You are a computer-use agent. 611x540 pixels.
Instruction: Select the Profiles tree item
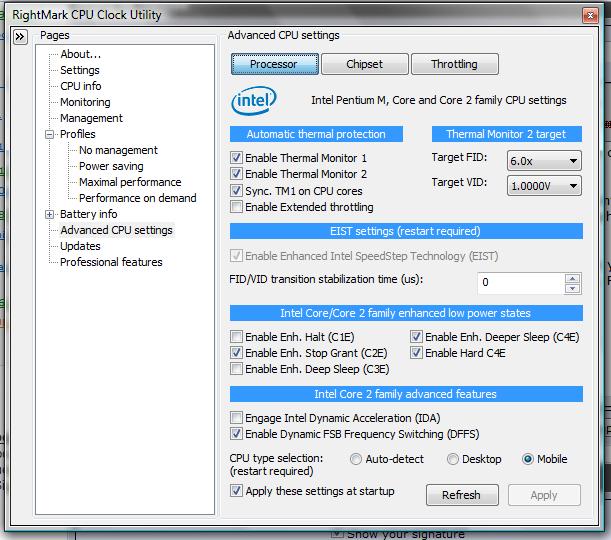coord(78,134)
